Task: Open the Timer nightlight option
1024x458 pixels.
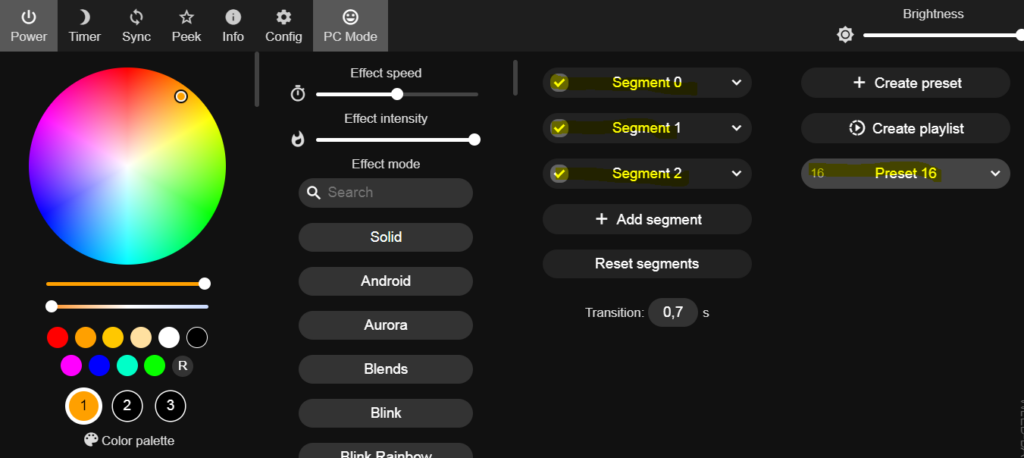Action: tap(85, 26)
